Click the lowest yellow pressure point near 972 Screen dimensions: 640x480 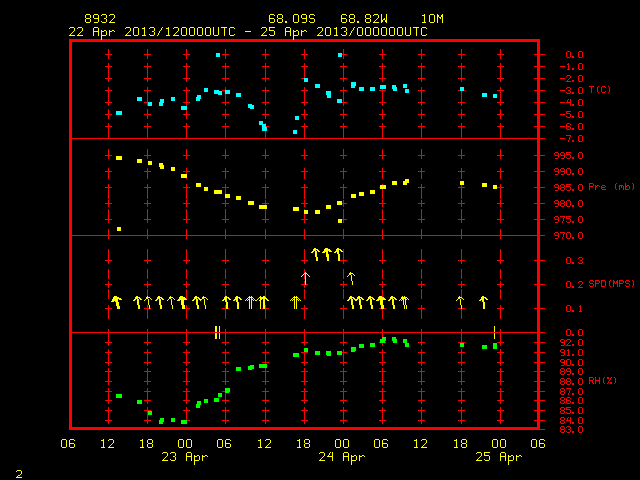119,229
